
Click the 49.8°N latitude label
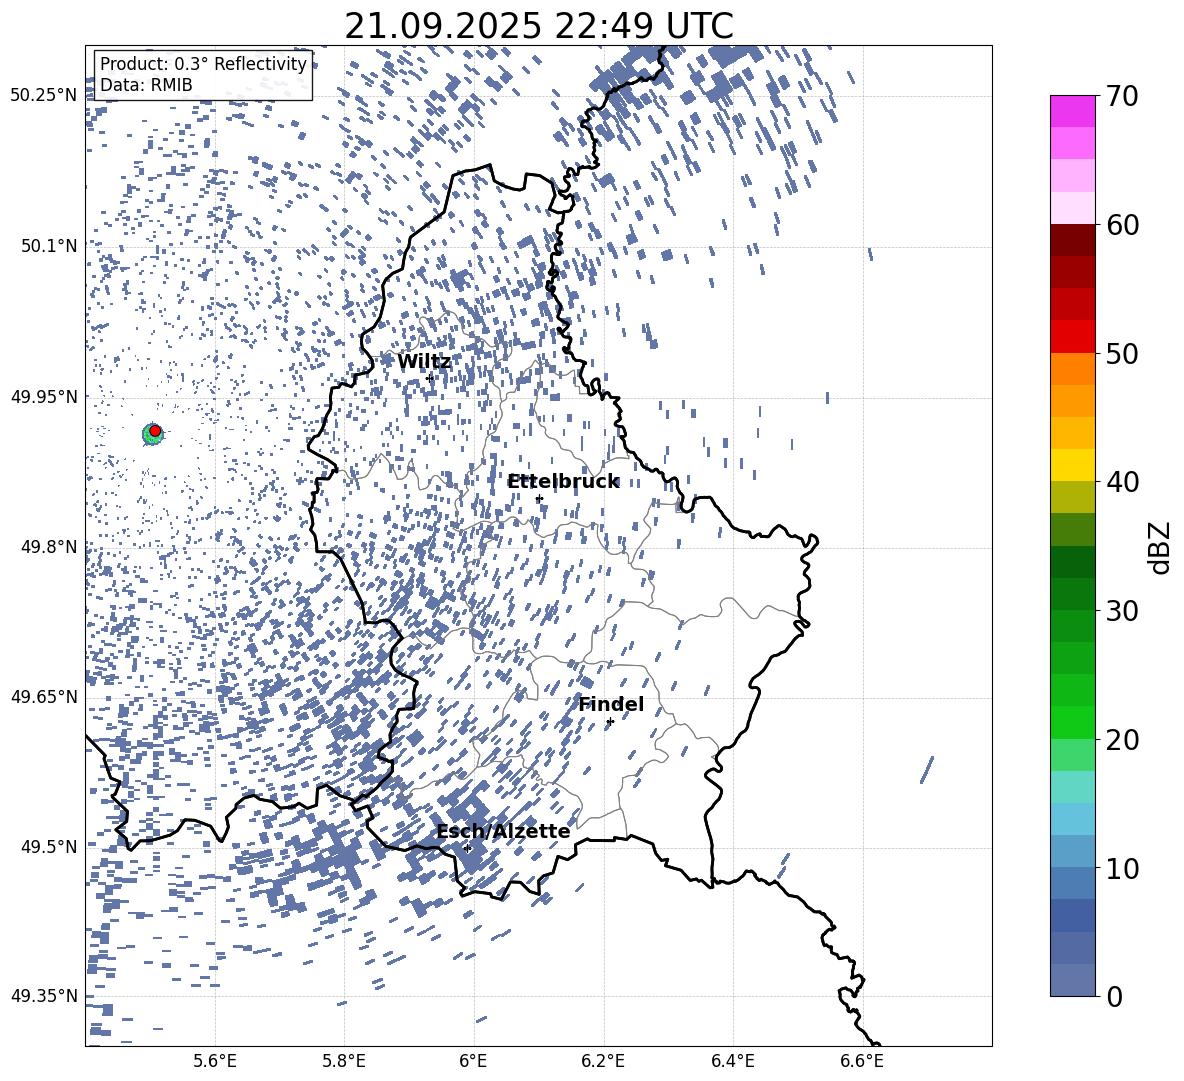click(x=49, y=547)
